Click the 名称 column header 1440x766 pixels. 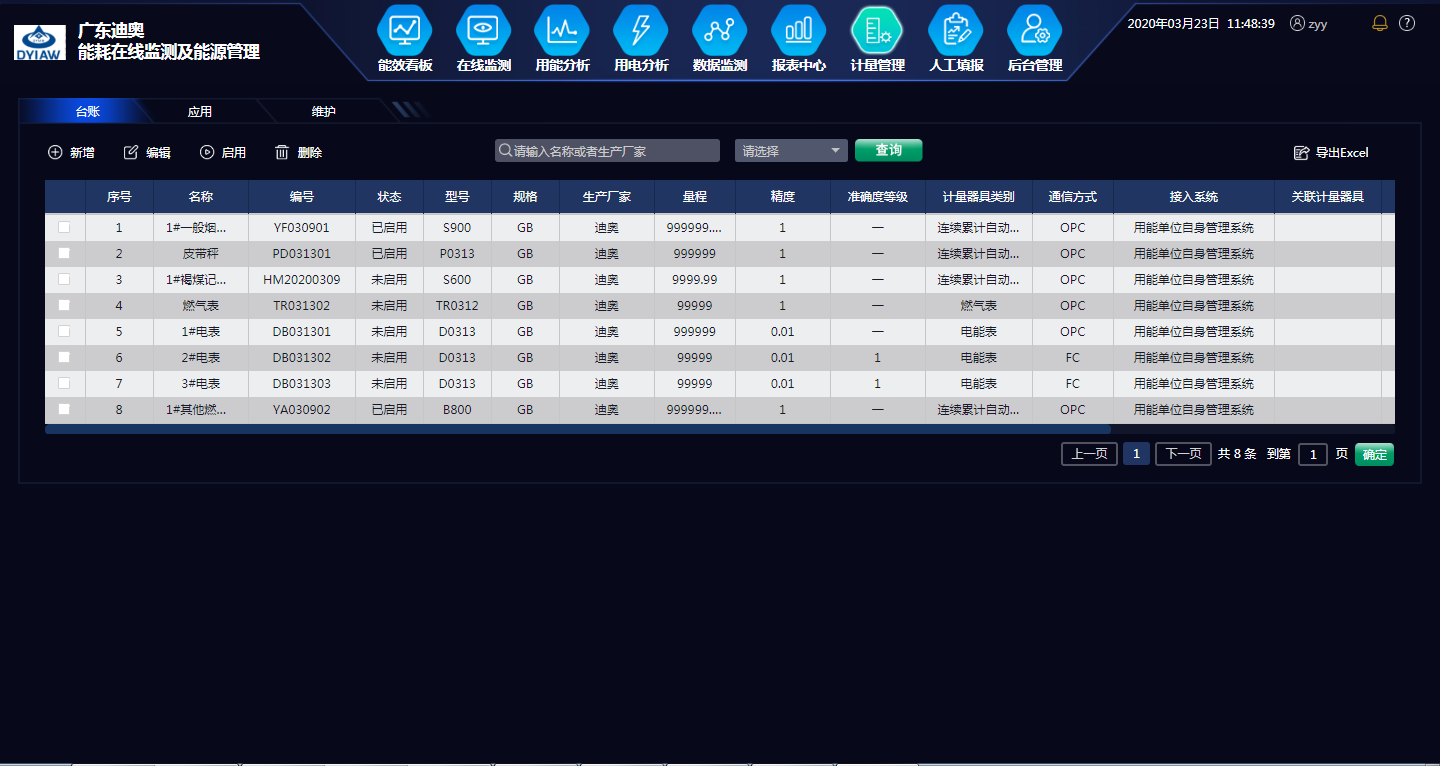coord(201,197)
